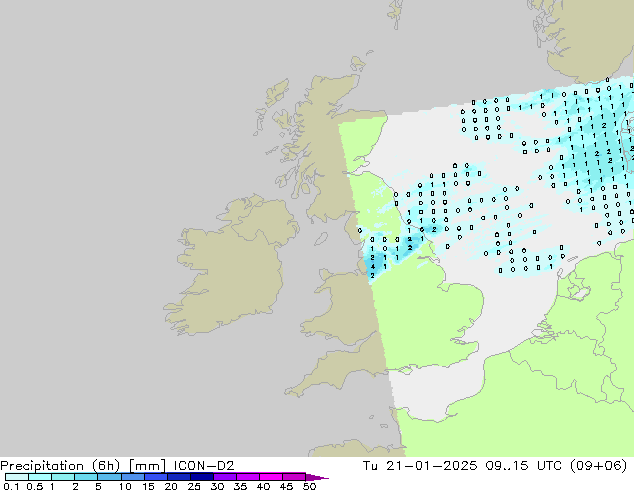The image size is (634, 490).
Task: Click the 0.1 to 0.5 mm legend swatch
Action: [x=17, y=477]
